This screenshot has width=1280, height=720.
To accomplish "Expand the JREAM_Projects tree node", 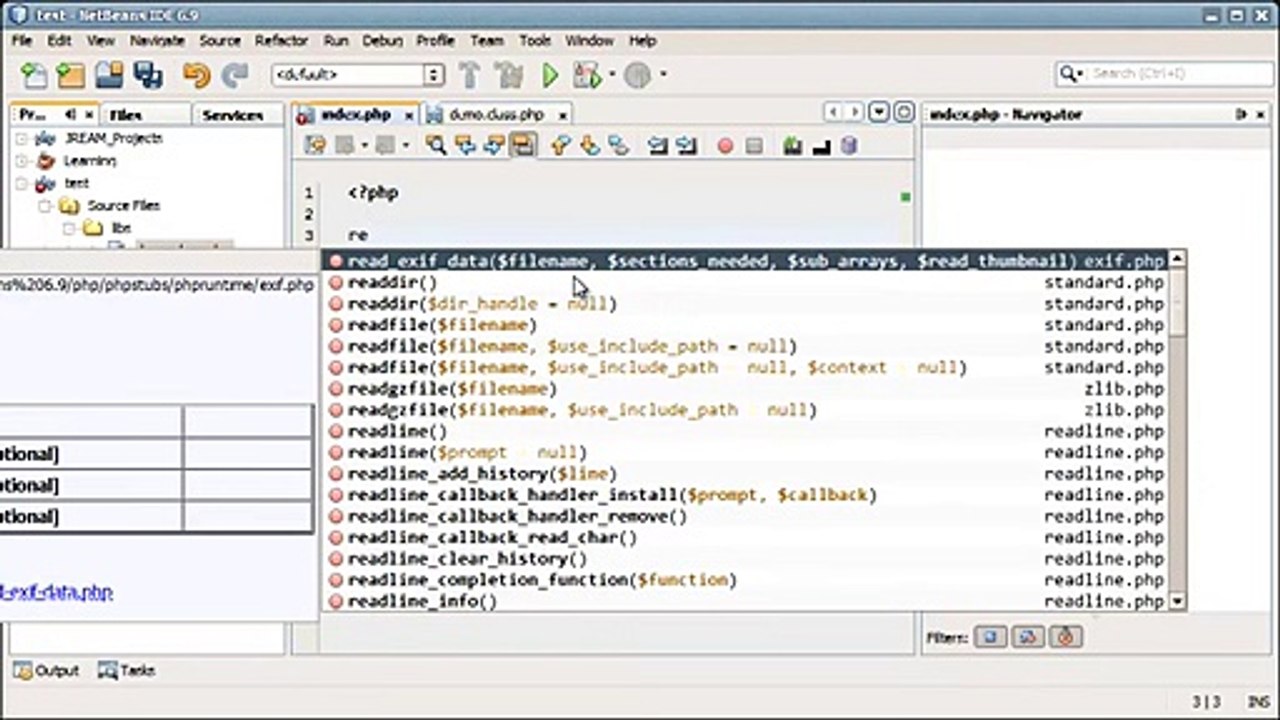I will (21, 138).
